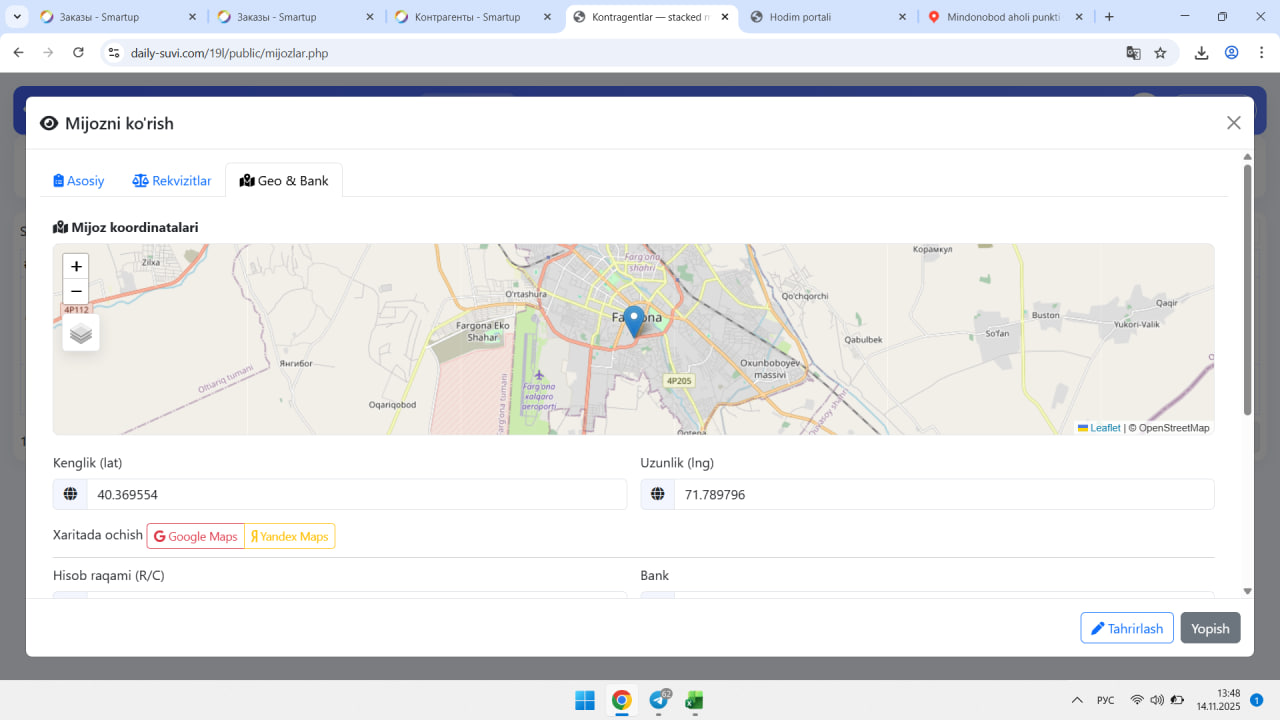1280x720 pixels.
Task: Close the Mijozni ko'rish dialog
Action: point(1233,123)
